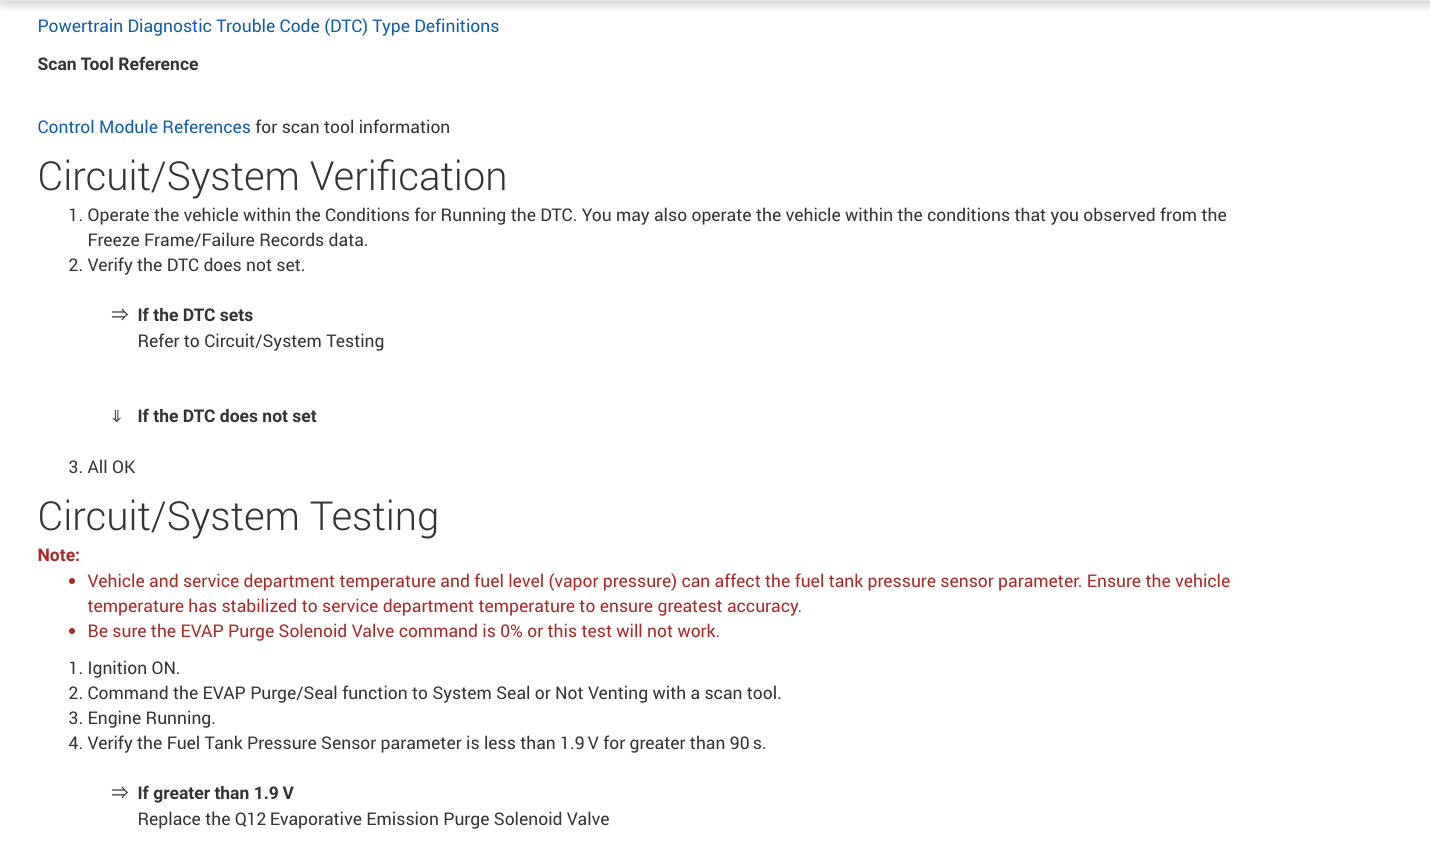This screenshot has width=1430, height=845.
Task: Click the down arrow beside "If the DTC does not set"
Action: click(117, 416)
